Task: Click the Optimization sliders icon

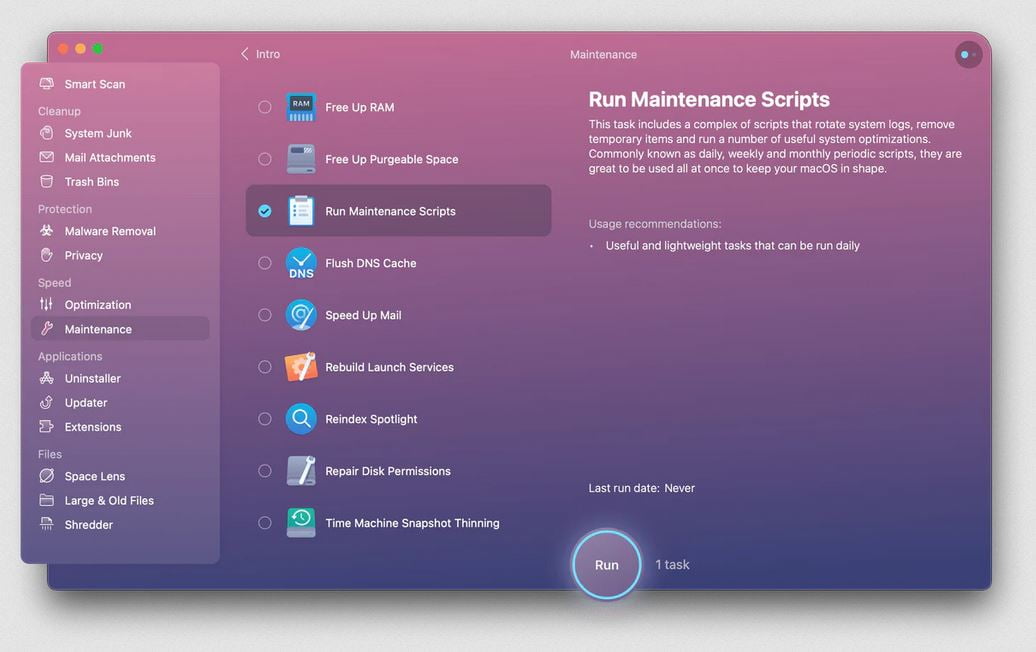Action: (46, 304)
